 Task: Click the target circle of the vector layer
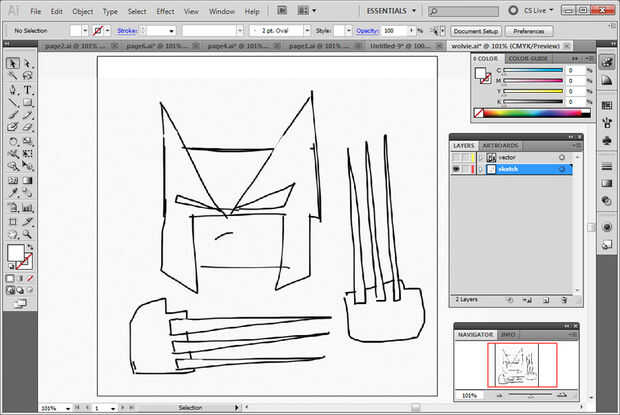tap(562, 158)
